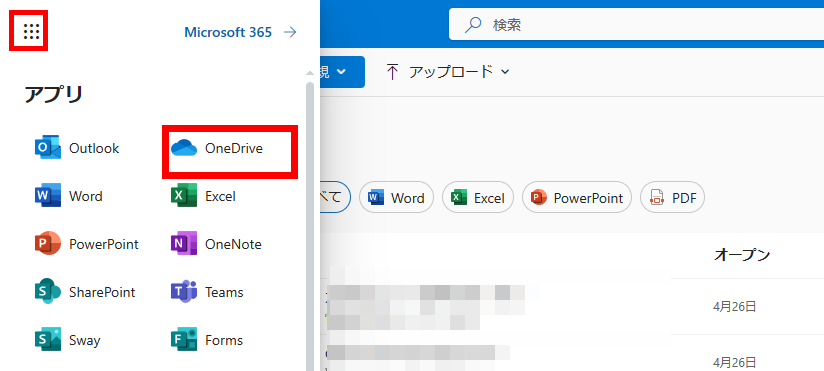Launch Forms from the app list
824x371 pixels.
(207, 340)
